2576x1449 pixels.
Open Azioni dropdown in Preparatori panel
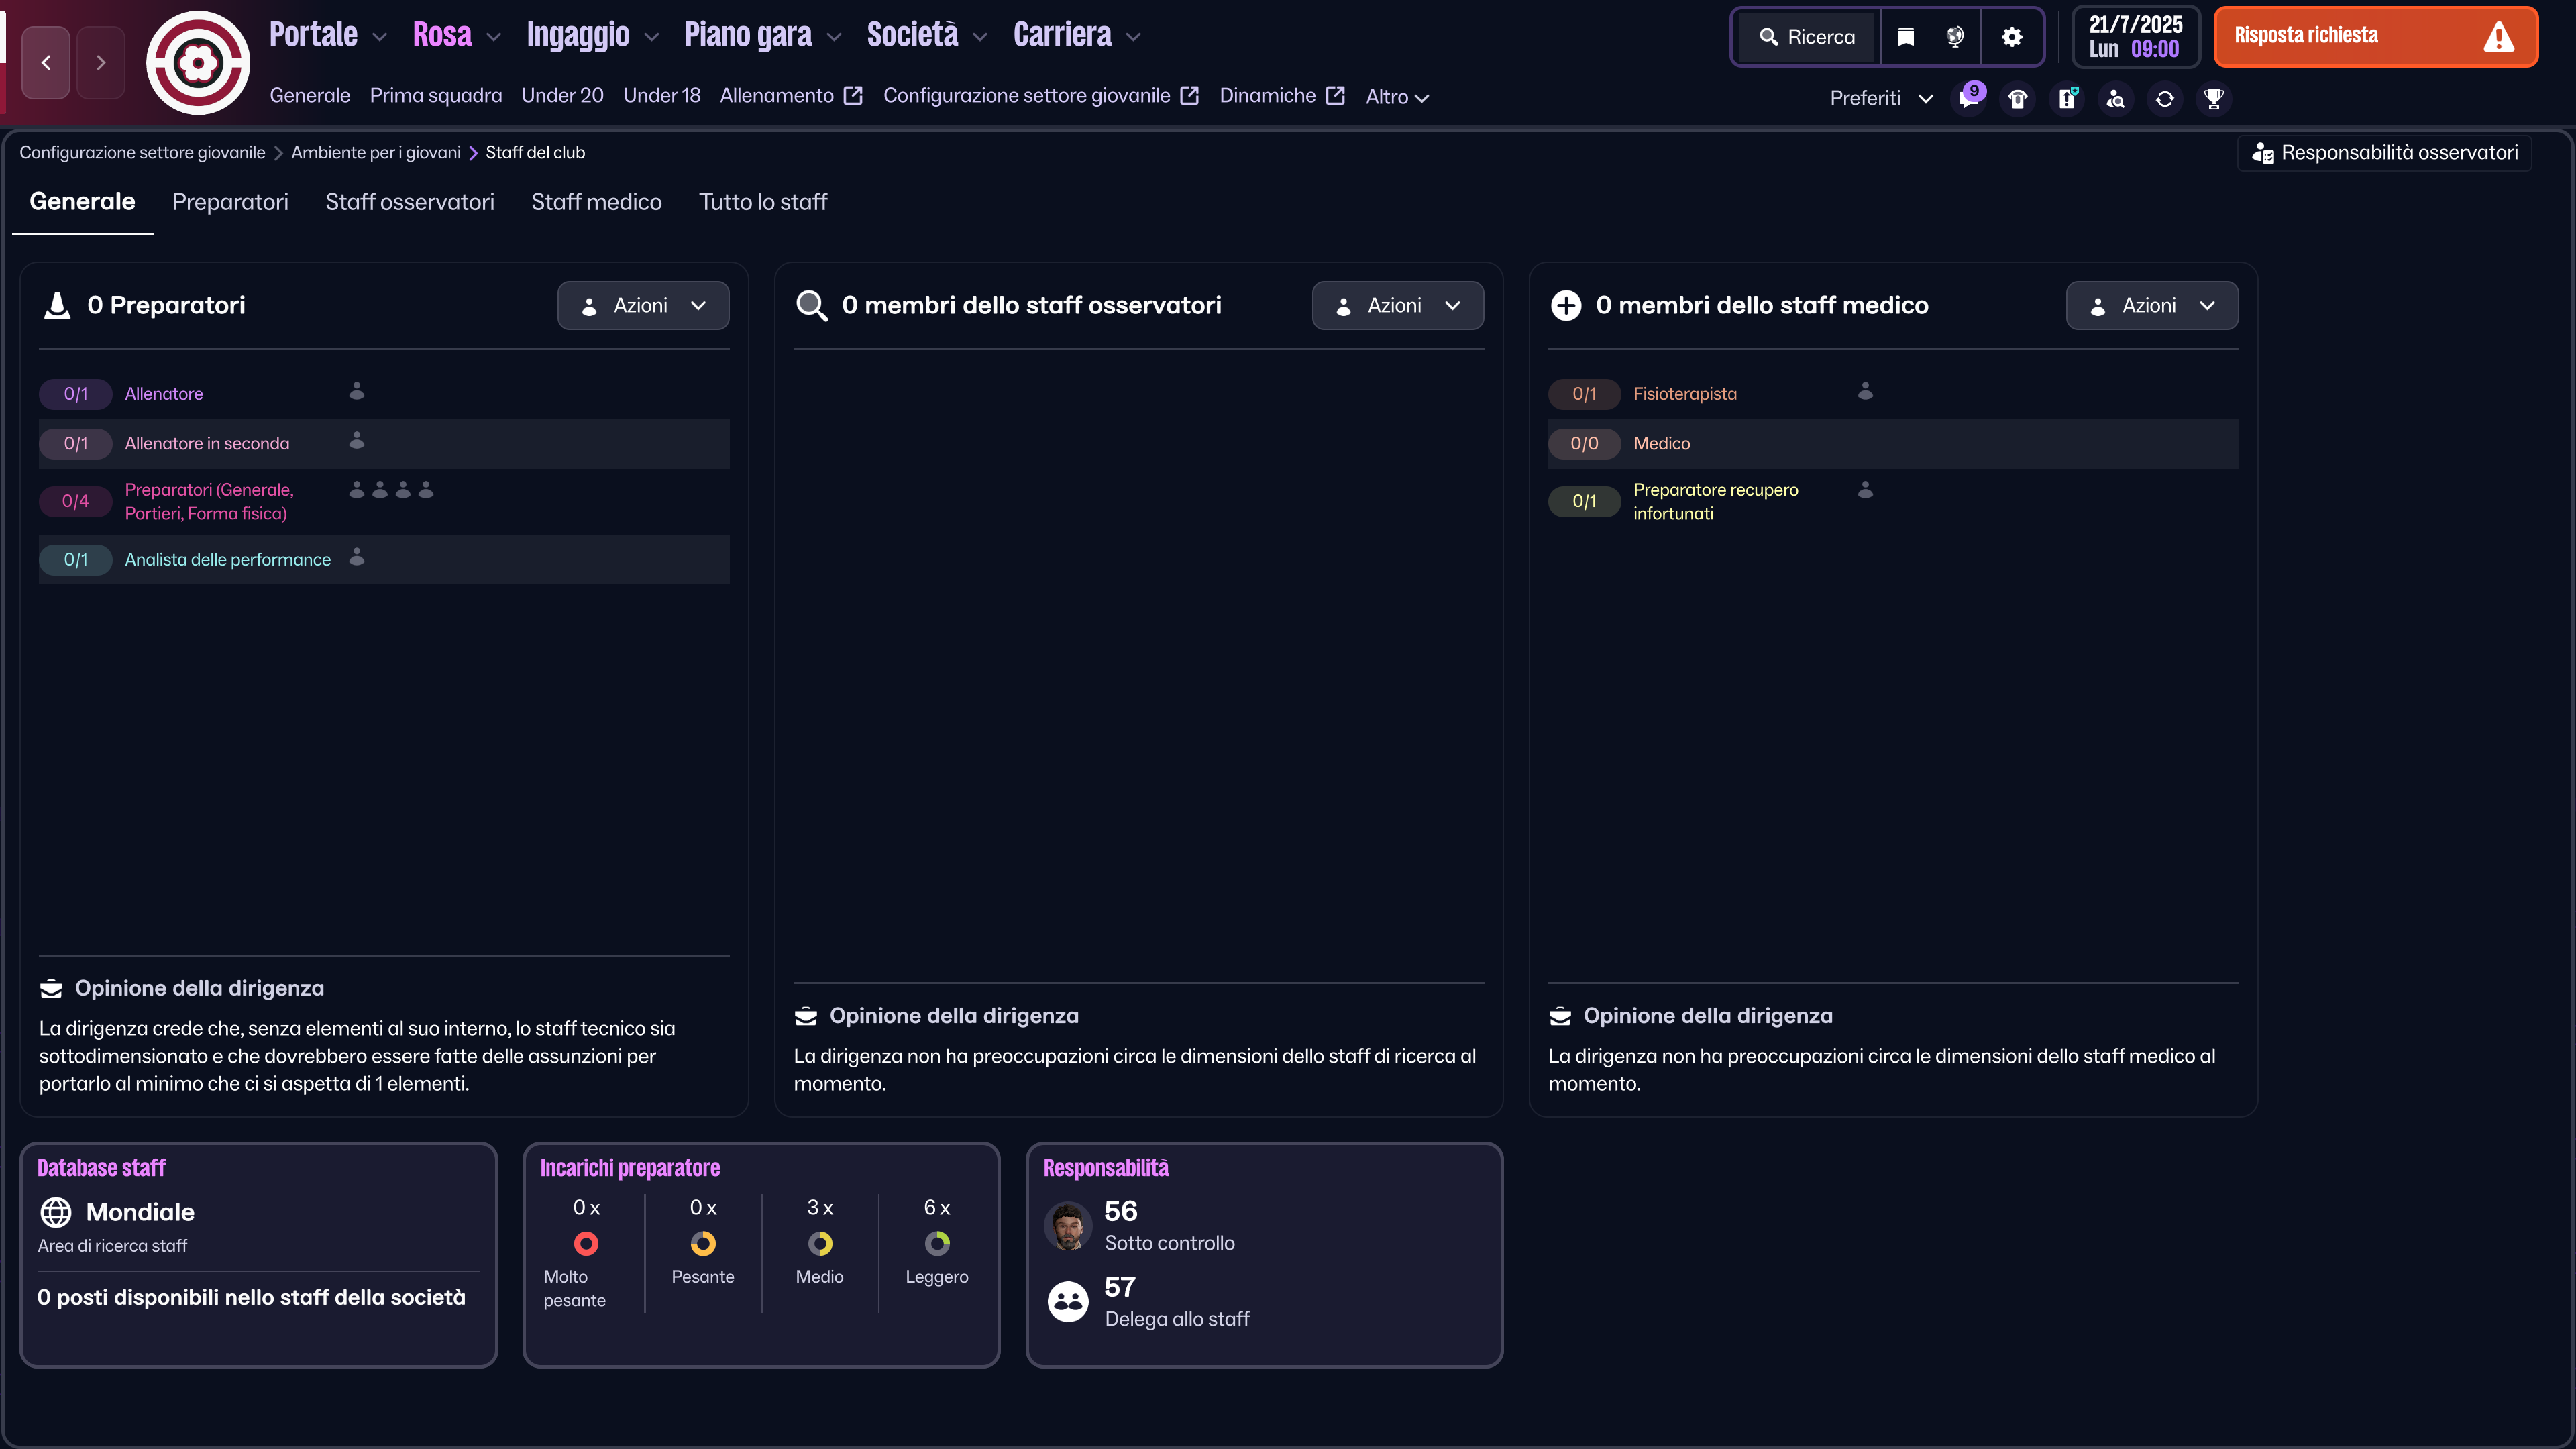[x=643, y=305]
